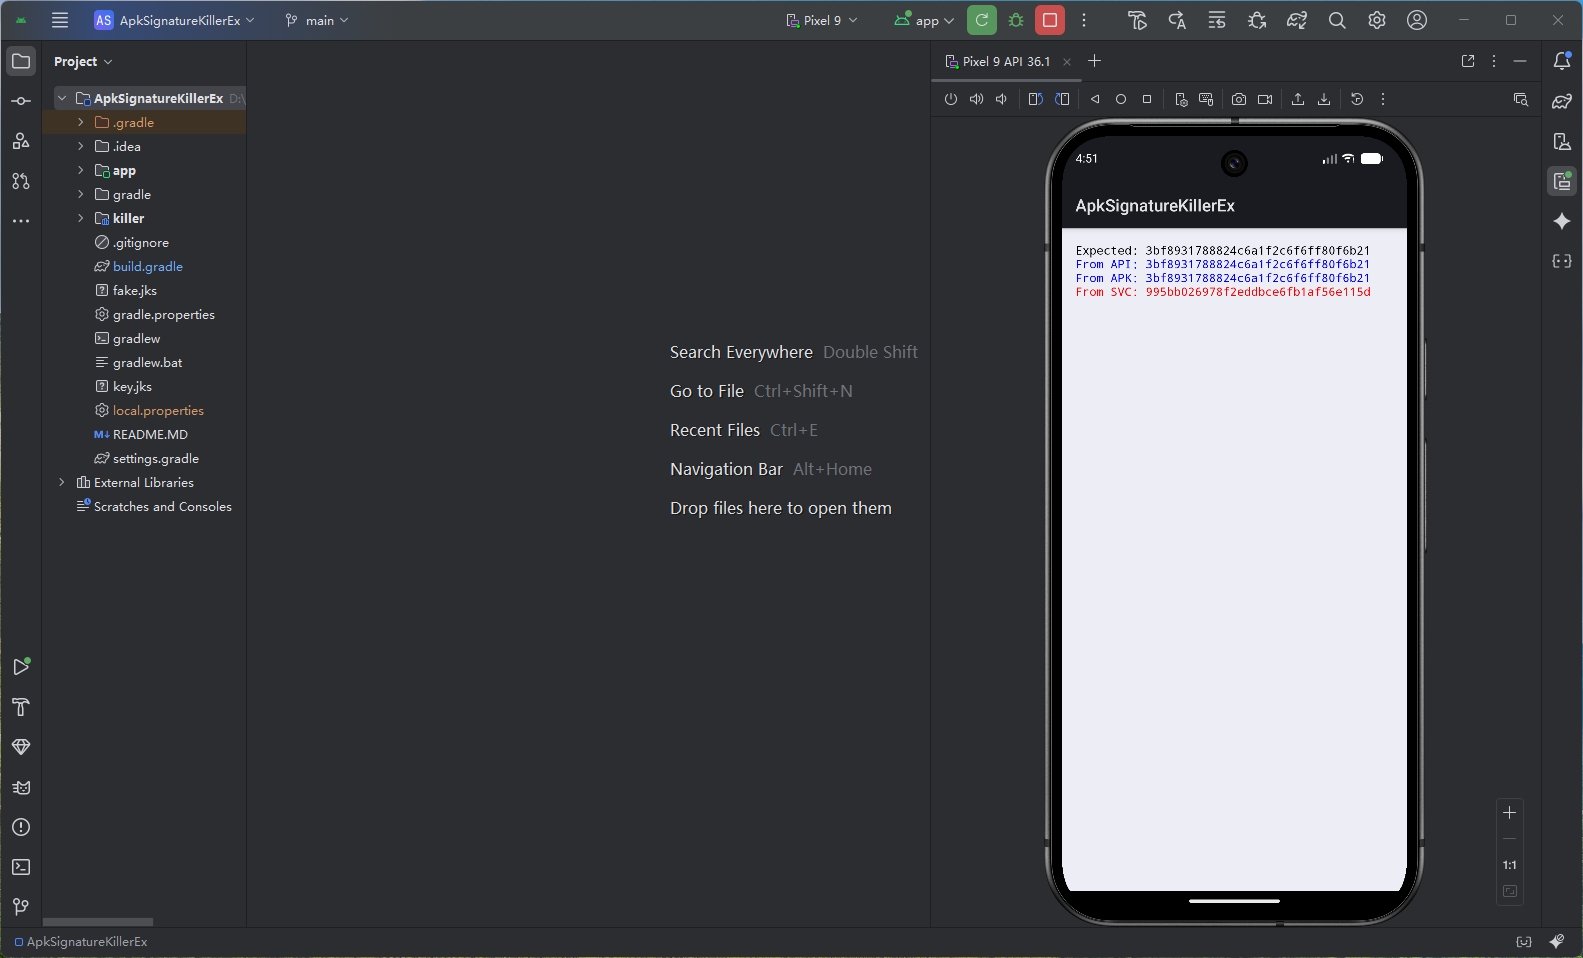Image resolution: width=1583 pixels, height=958 pixels.
Task: Open Device Manager side icon
Action: pos(1562,141)
